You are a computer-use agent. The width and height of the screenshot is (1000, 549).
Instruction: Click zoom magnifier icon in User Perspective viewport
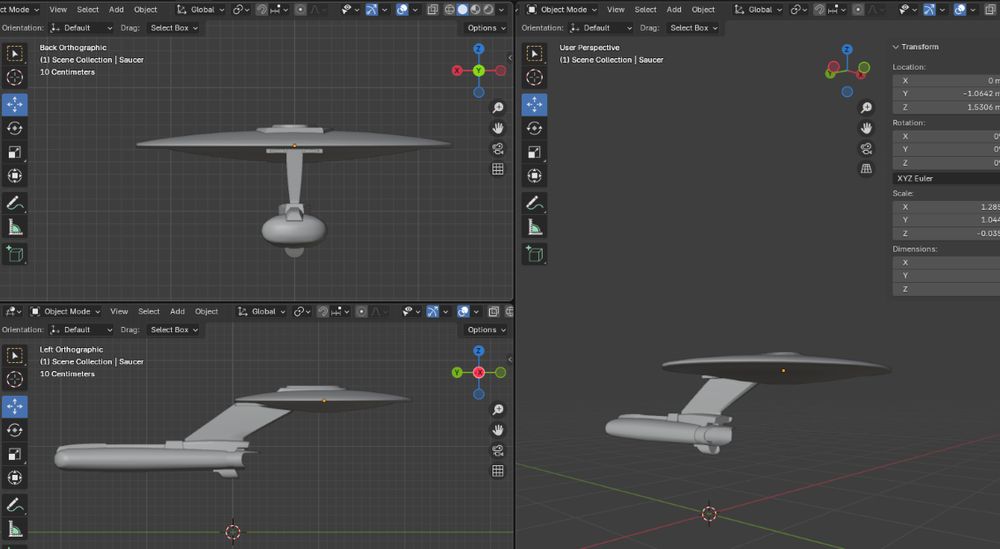866,108
